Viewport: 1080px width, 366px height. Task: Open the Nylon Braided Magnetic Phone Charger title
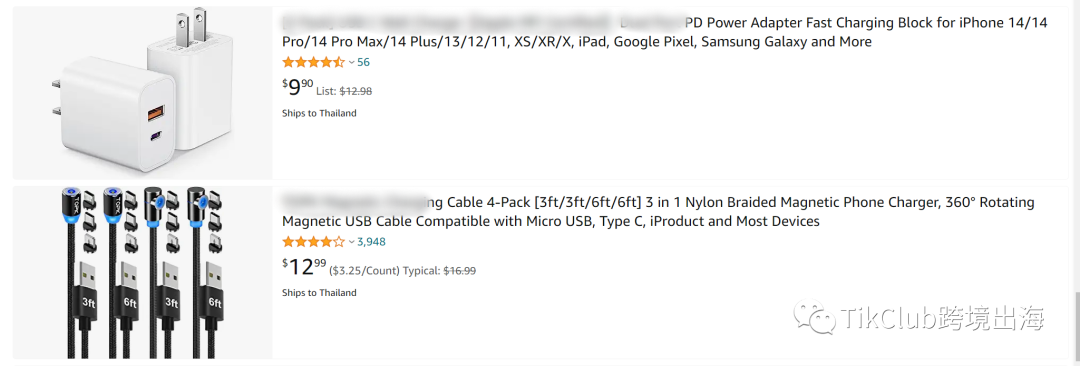coord(658,212)
